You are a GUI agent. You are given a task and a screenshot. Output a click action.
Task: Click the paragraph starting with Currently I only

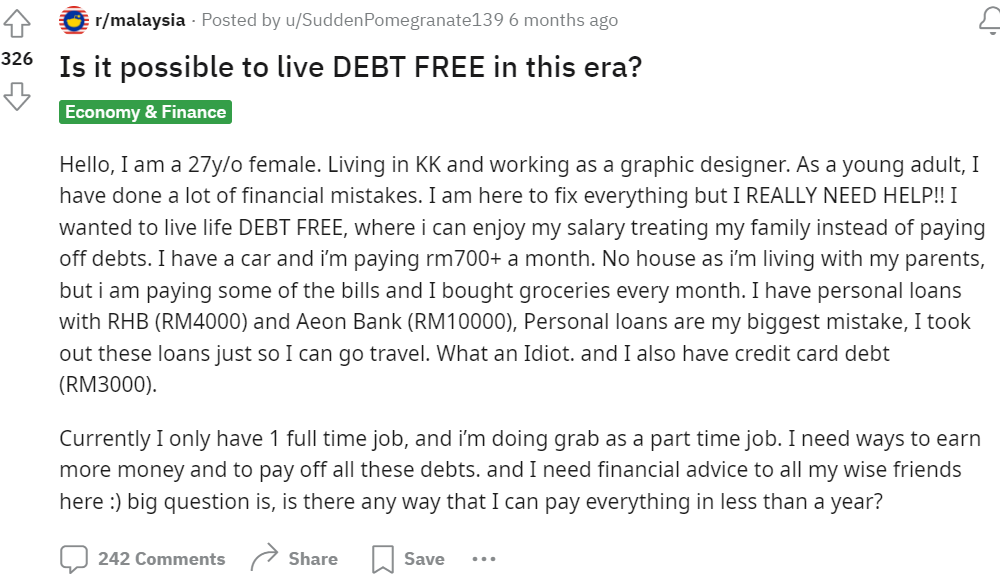coord(520,469)
